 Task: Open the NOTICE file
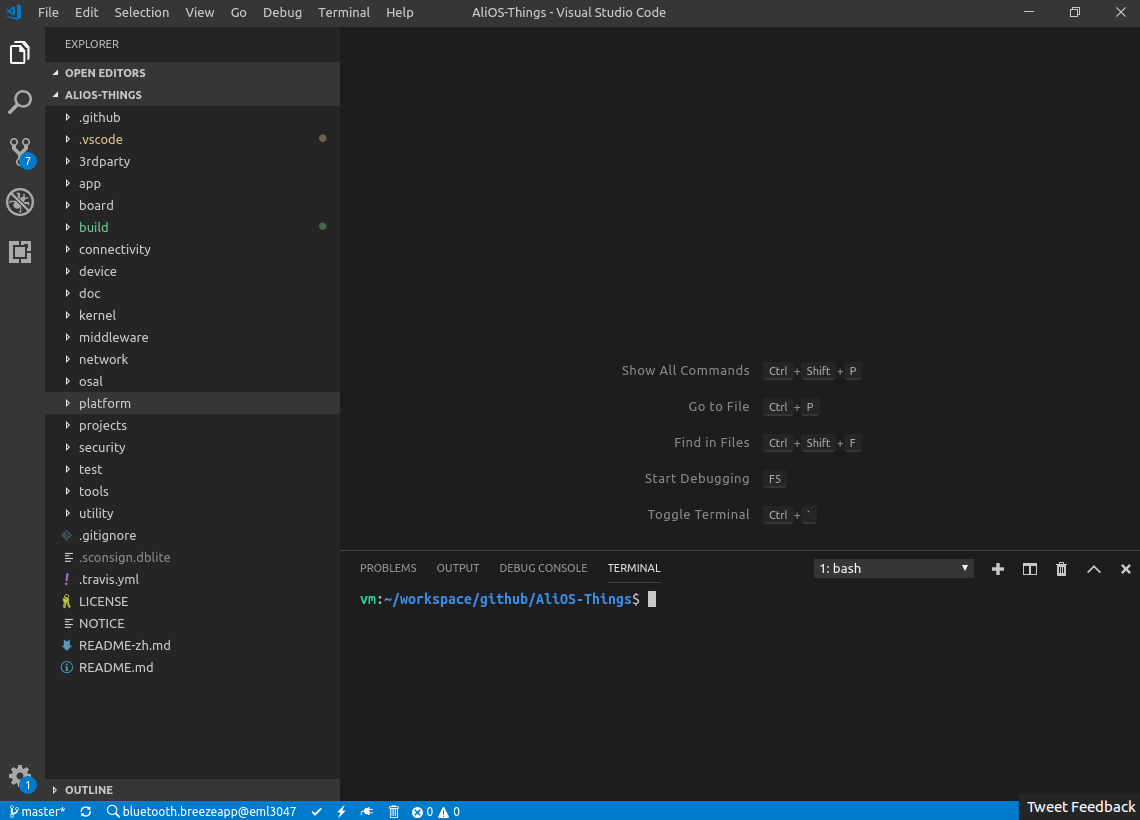click(192, 623)
